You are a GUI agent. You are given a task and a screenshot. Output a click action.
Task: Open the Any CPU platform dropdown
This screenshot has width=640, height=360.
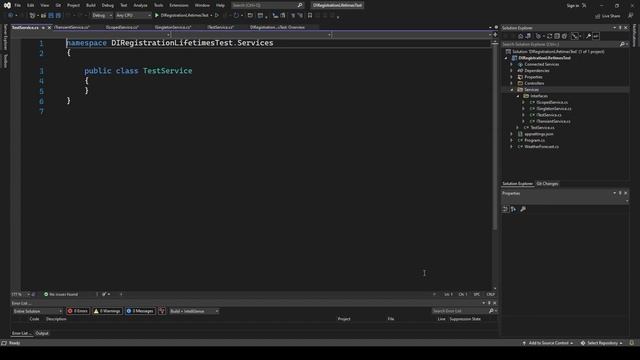tap(133, 16)
